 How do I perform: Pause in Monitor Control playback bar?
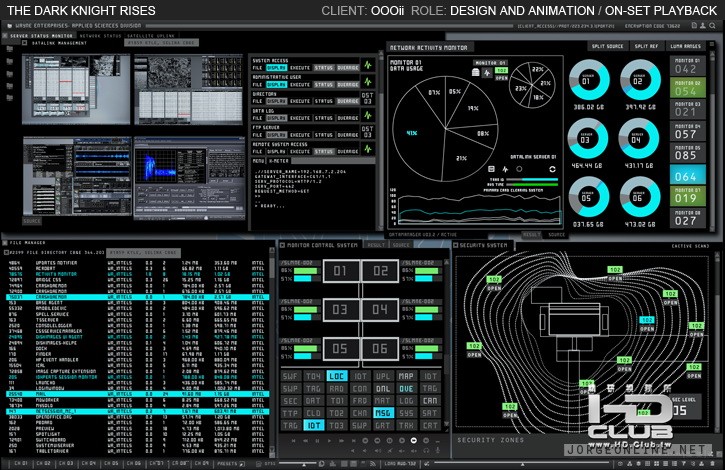(x=317, y=441)
